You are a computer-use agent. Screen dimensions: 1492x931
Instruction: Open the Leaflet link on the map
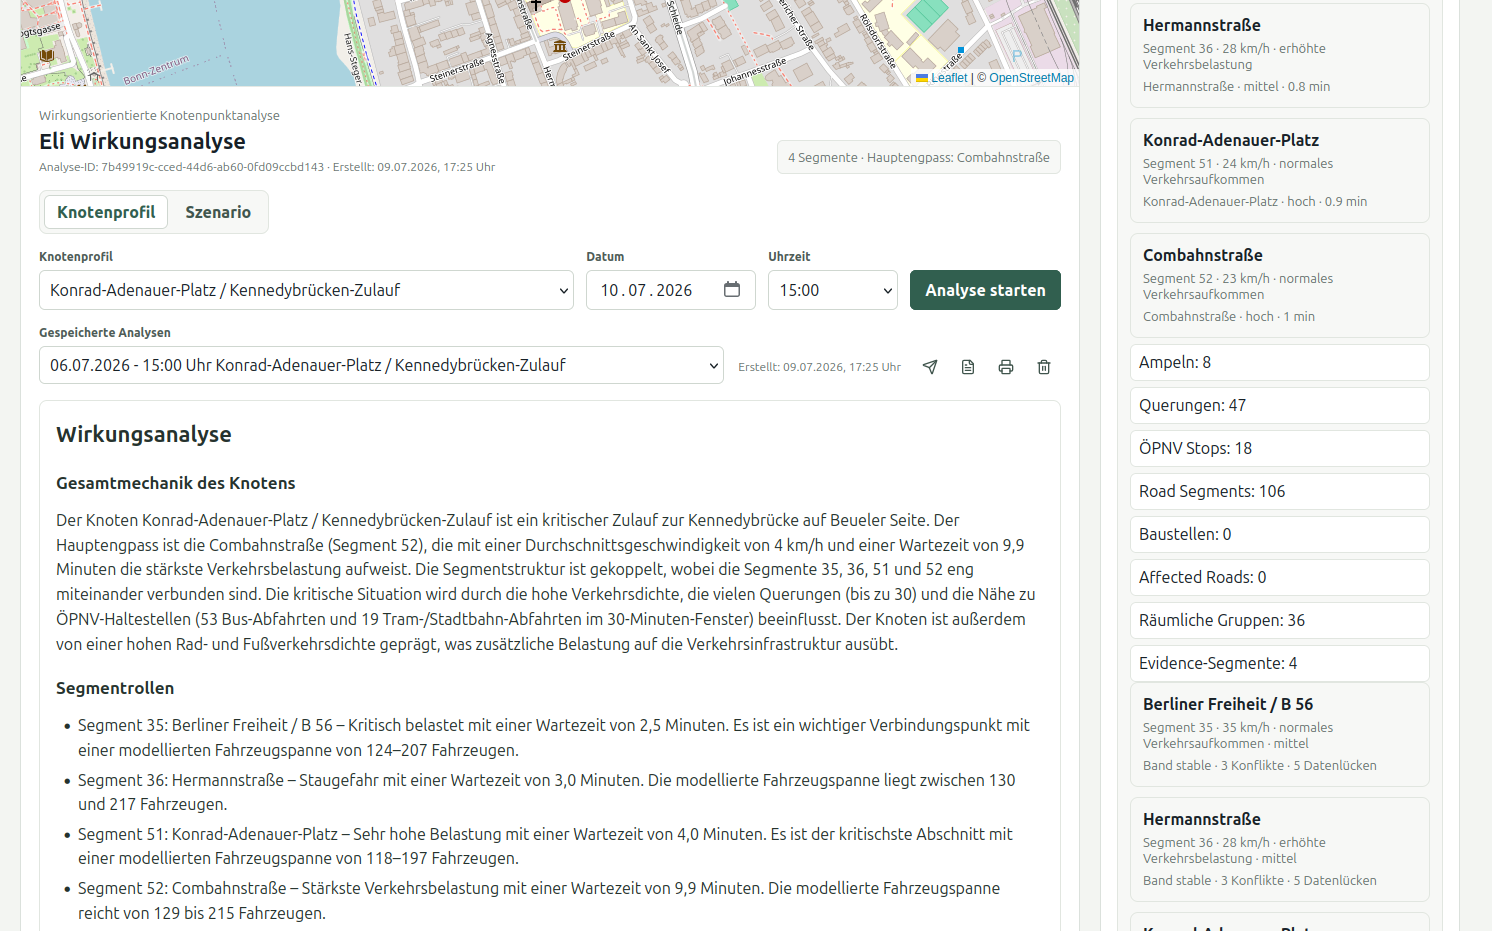(x=949, y=78)
